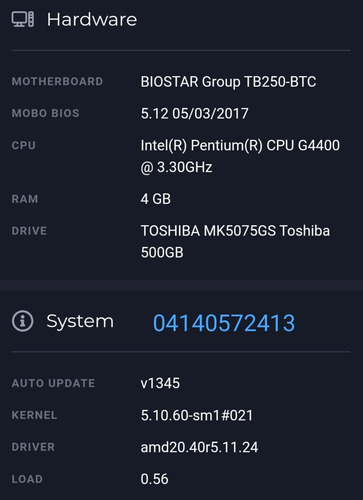This screenshot has height=500, width=363.
Task: Select the TOSHIBA MK5075GS drive entry
Action: (235, 242)
